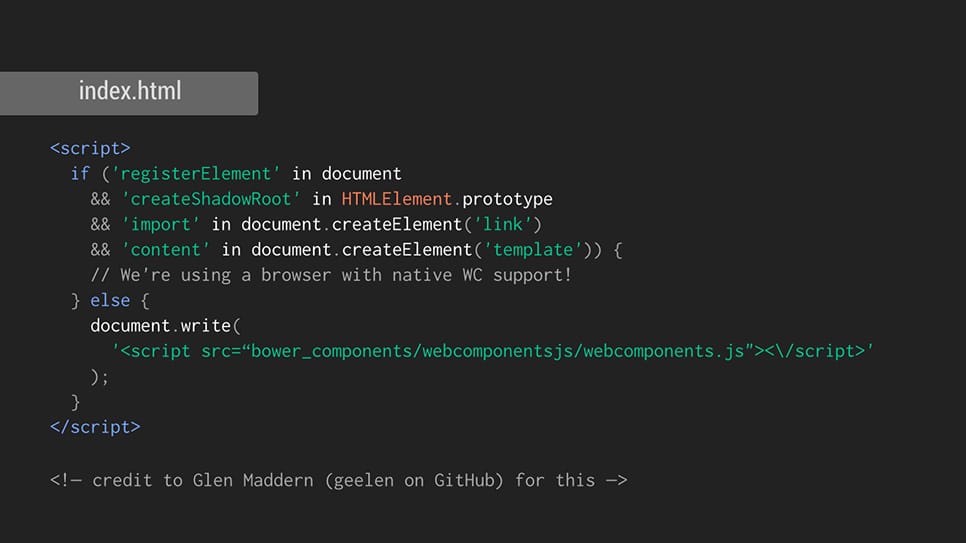The image size is (966, 543).
Task: Click the ); line closing document.write
Action: tap(100, 376)
